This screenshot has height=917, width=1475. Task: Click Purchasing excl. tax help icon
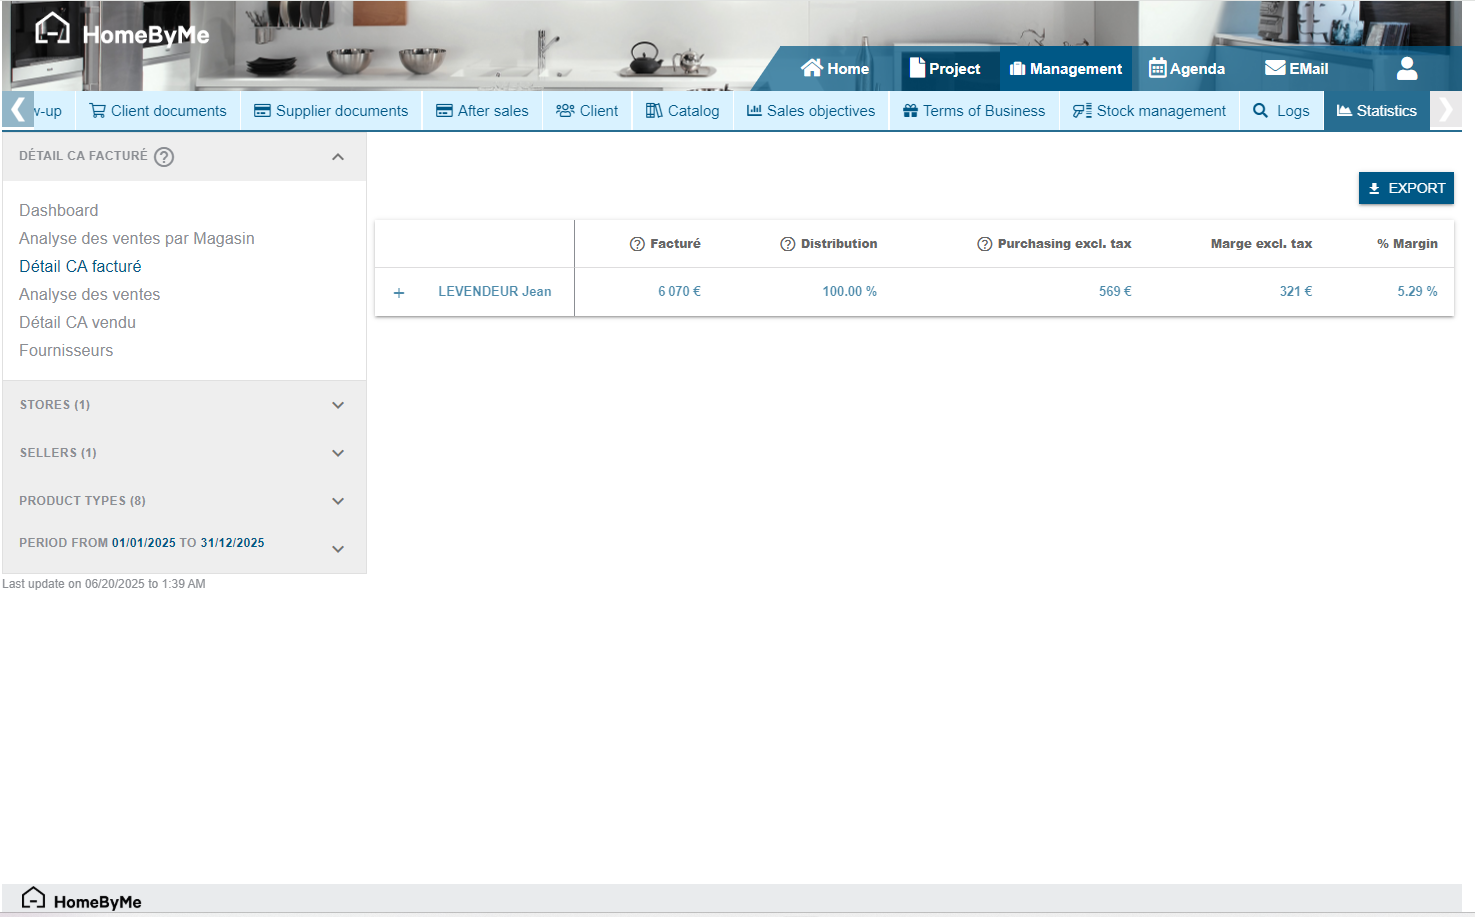point(984,244)
